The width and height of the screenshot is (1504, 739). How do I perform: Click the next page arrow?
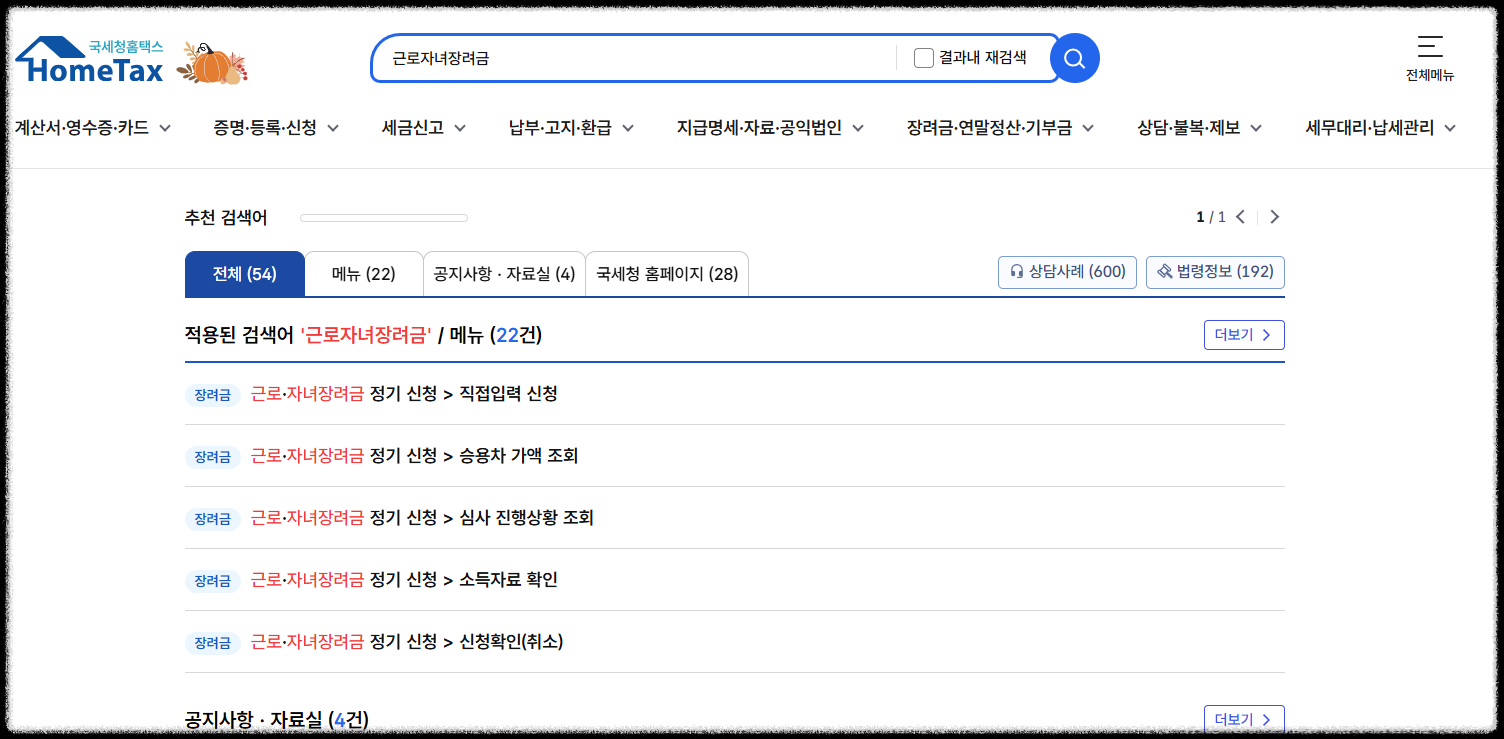pyautogui.click(x=1274, y=216)
